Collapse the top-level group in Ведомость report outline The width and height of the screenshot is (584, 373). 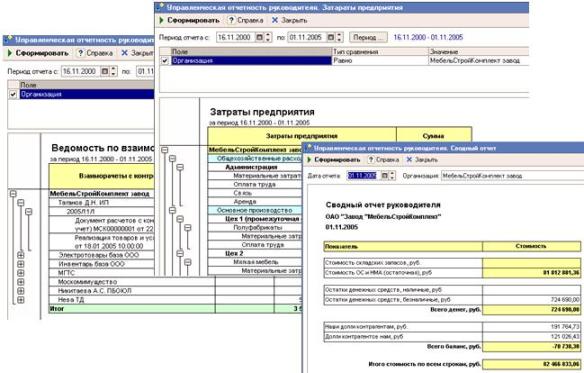coord(13,194)
